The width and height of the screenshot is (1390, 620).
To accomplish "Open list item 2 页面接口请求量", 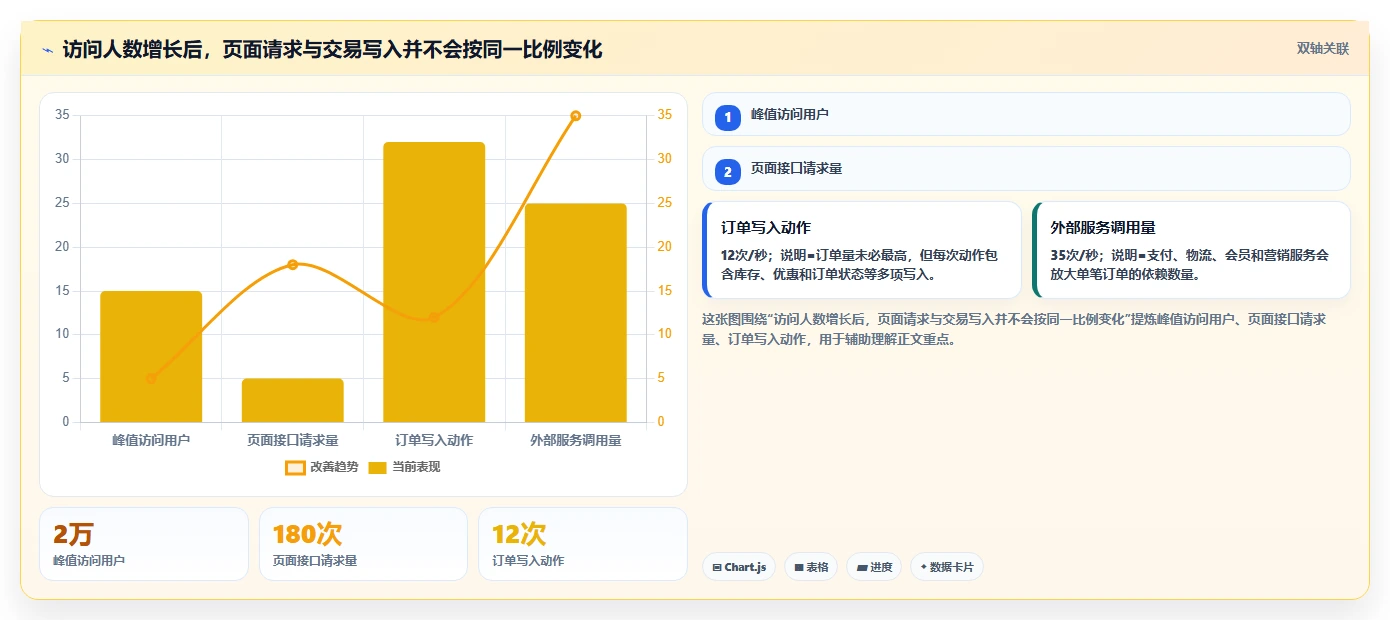I will pos(1026,169).
